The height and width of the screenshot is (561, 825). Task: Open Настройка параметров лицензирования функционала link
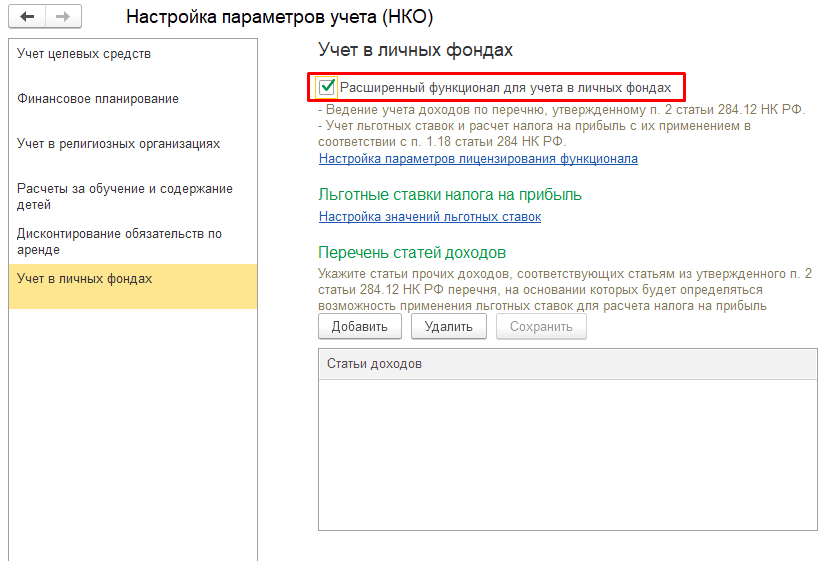[x=478, y=159]
